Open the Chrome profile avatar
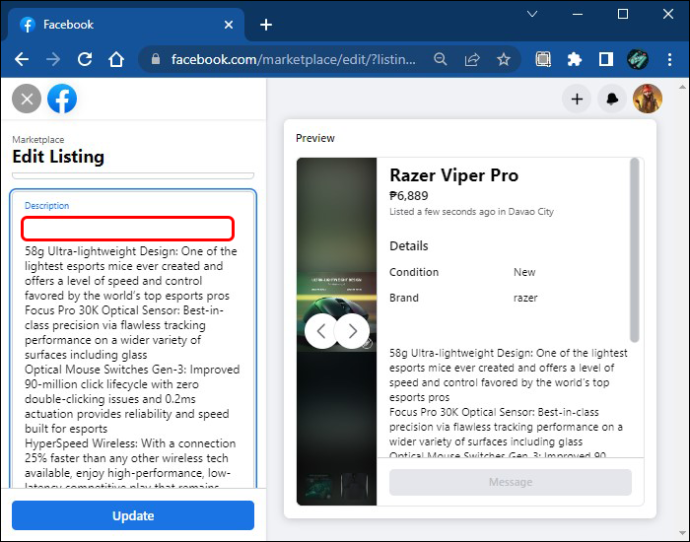This screenshot has width=690, height=542. 638,59
